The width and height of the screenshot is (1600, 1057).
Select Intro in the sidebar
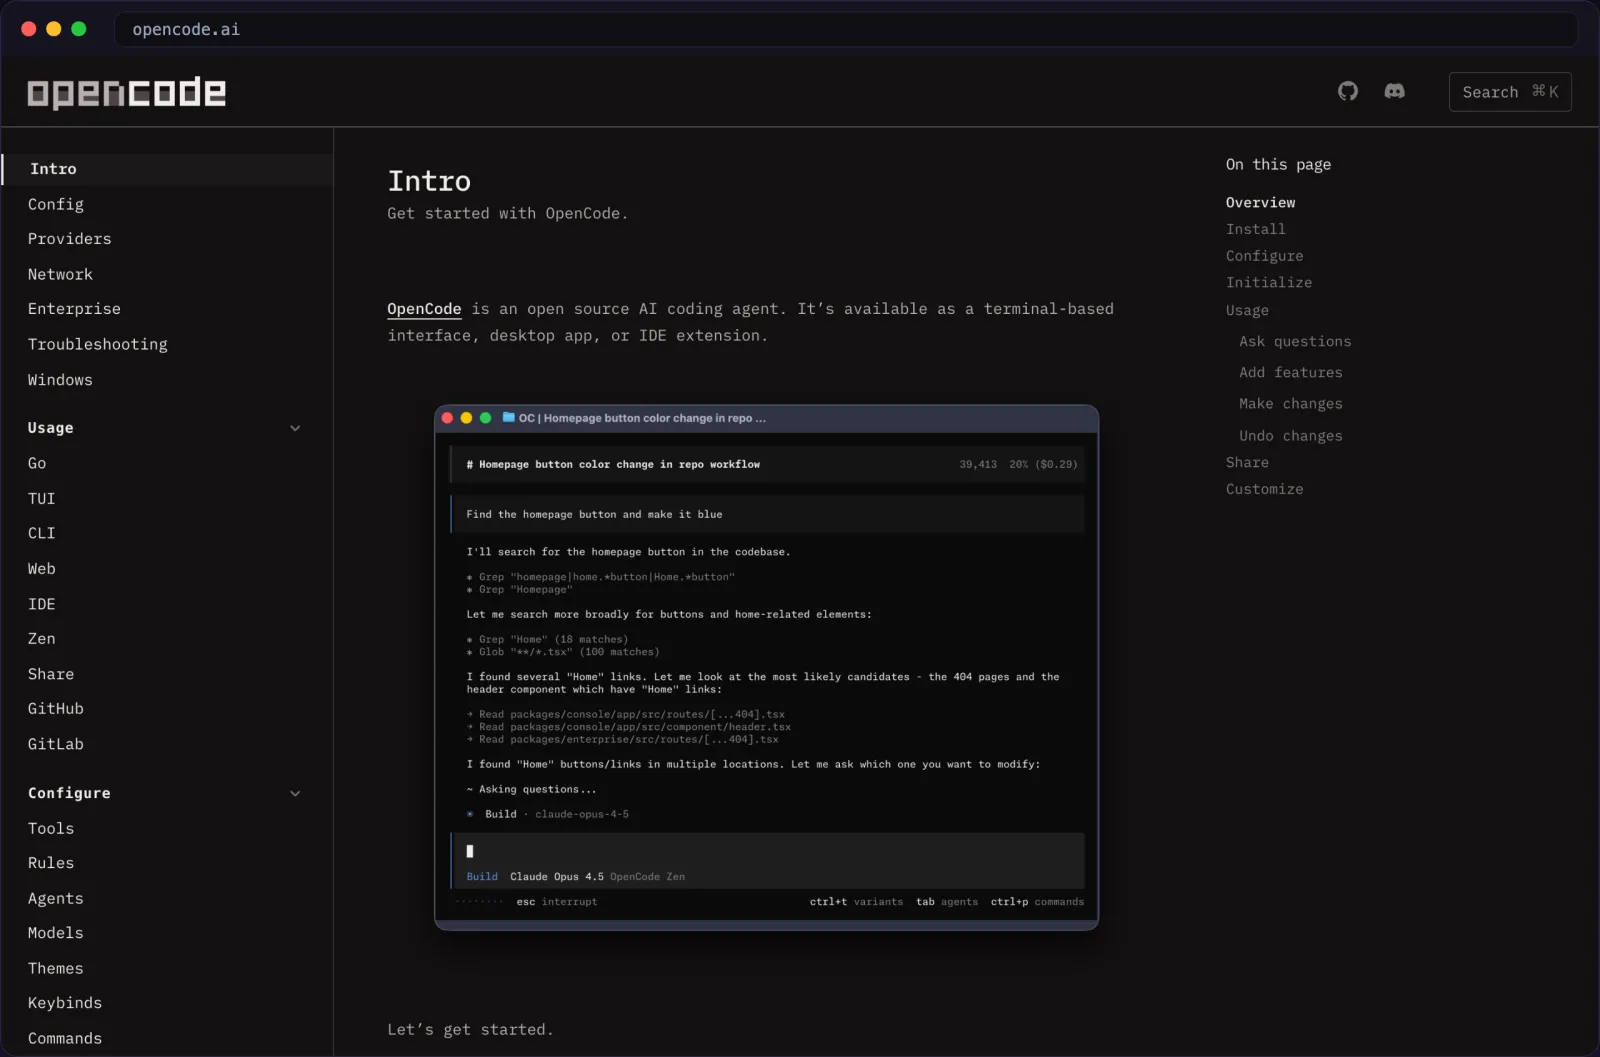click(x=167, y=169)
